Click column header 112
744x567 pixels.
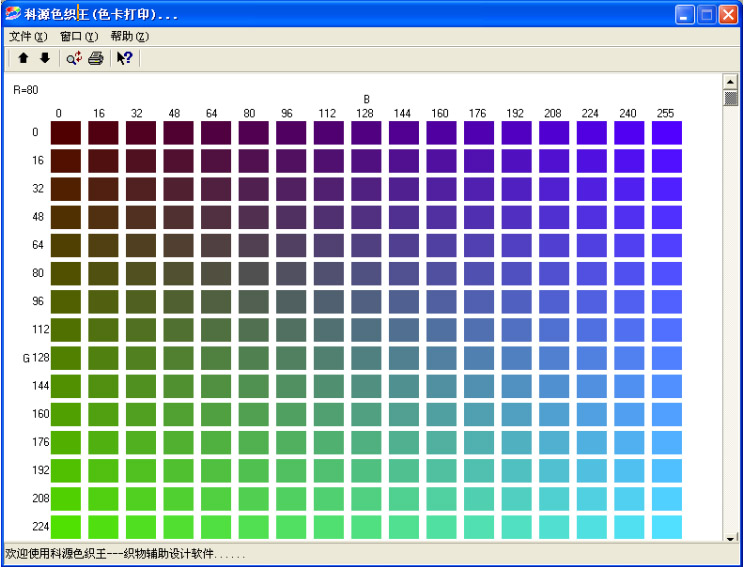tap(327, 113)
